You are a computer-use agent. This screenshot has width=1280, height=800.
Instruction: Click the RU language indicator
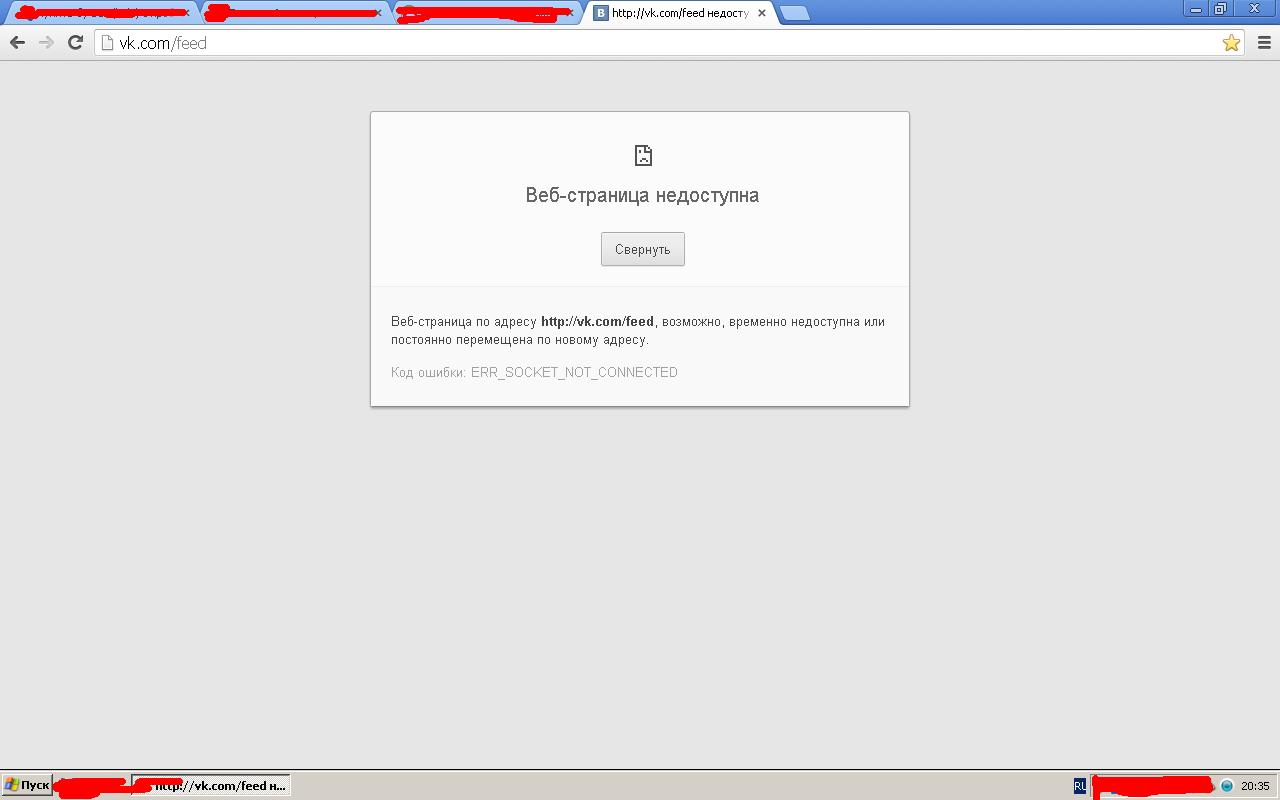(x=1080, y=786)
